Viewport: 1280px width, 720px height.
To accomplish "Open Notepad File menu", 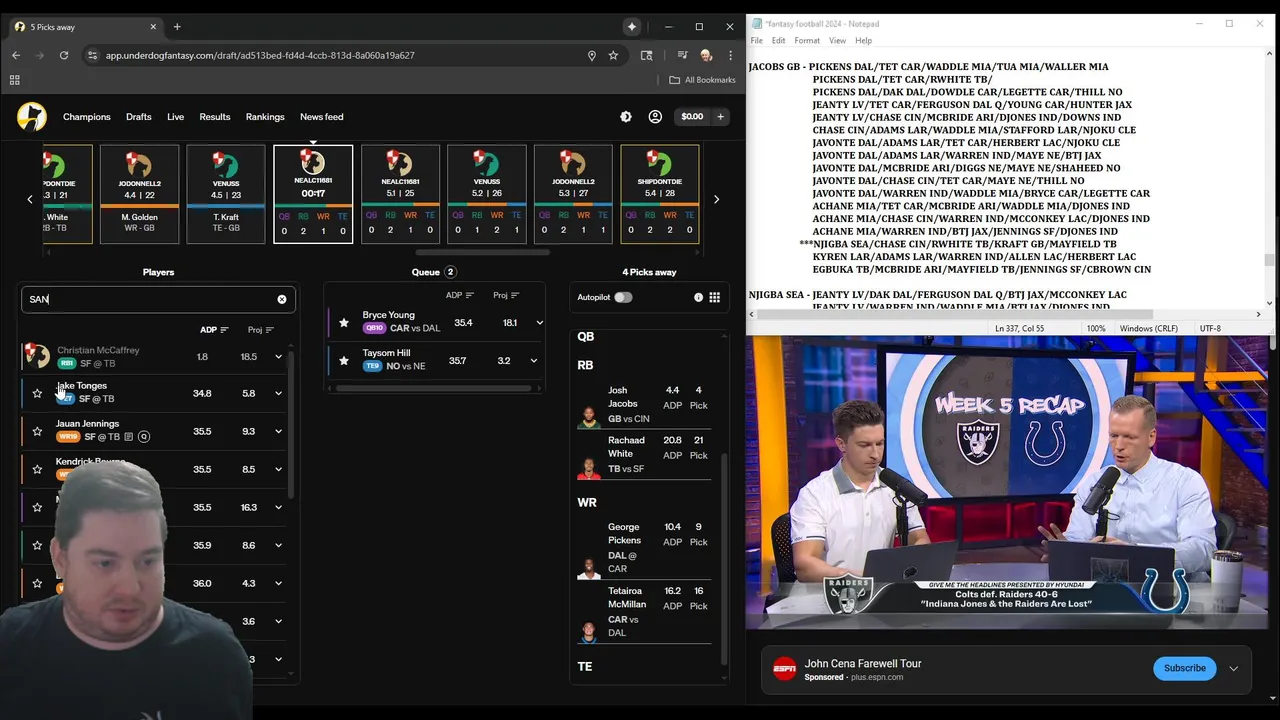I will pyautogui.click(x=757, y=41).
